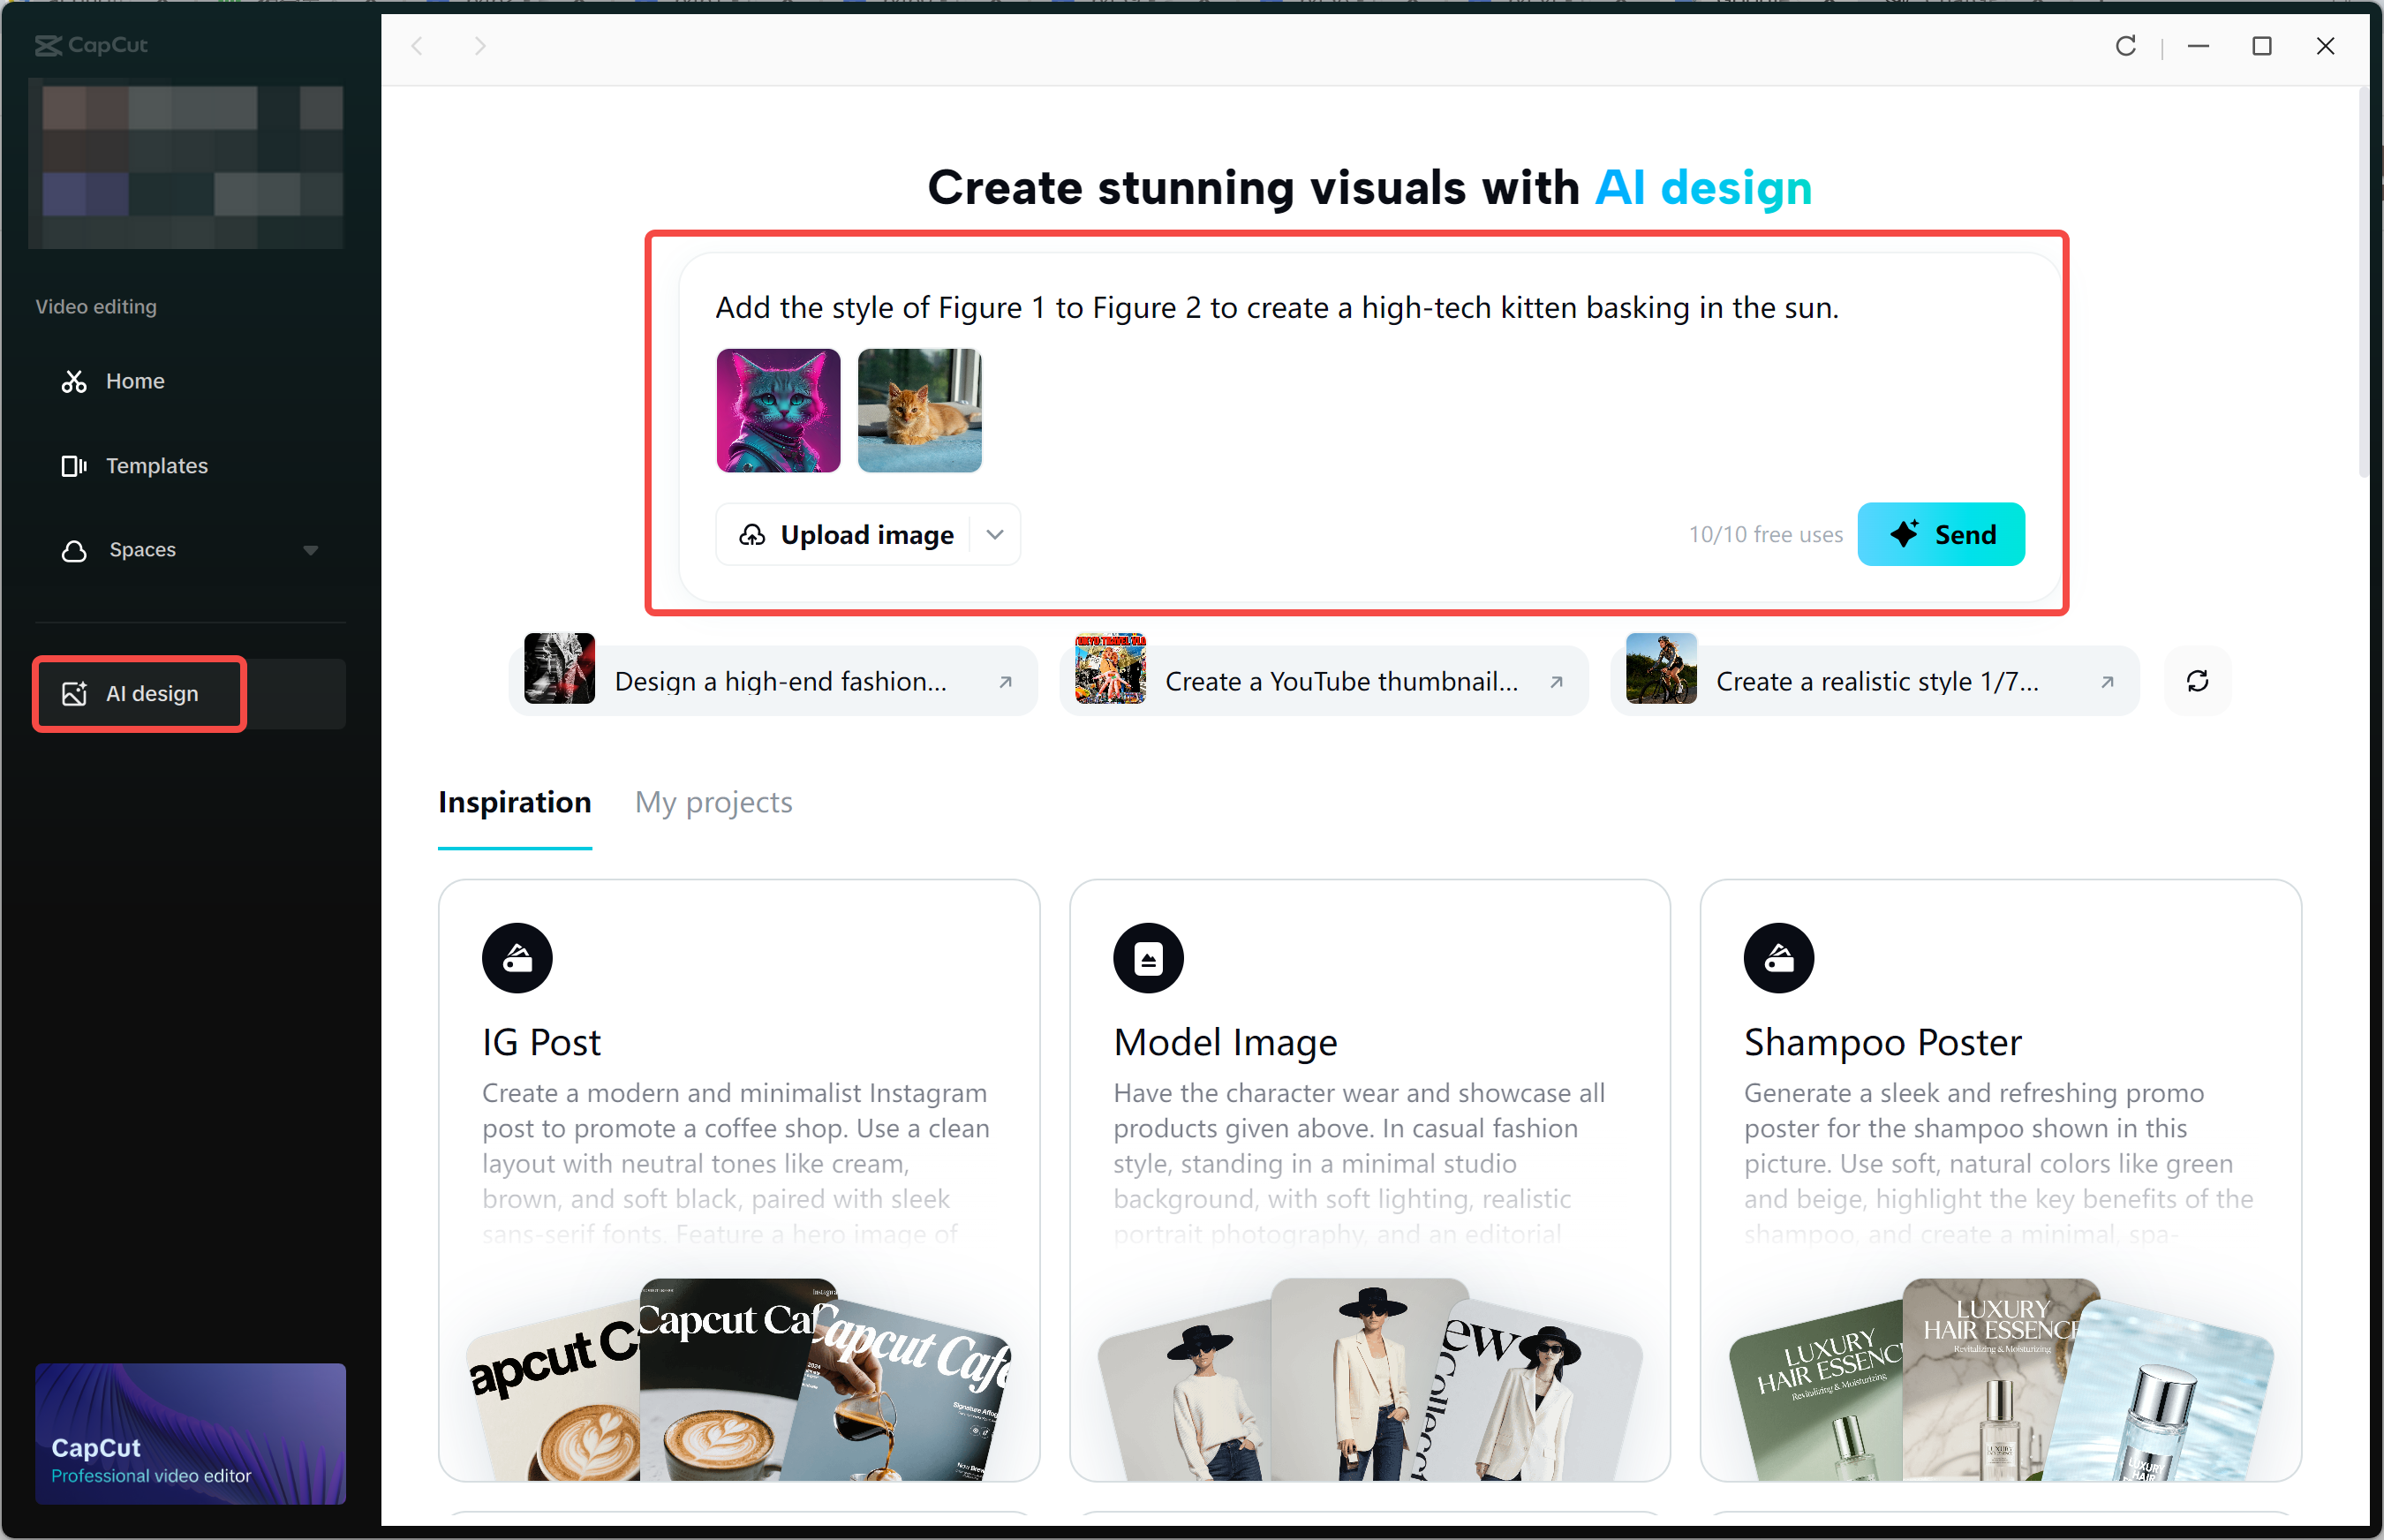
Task: Open the Upload image dropdown chevron
Action: [x=995, y=535]
